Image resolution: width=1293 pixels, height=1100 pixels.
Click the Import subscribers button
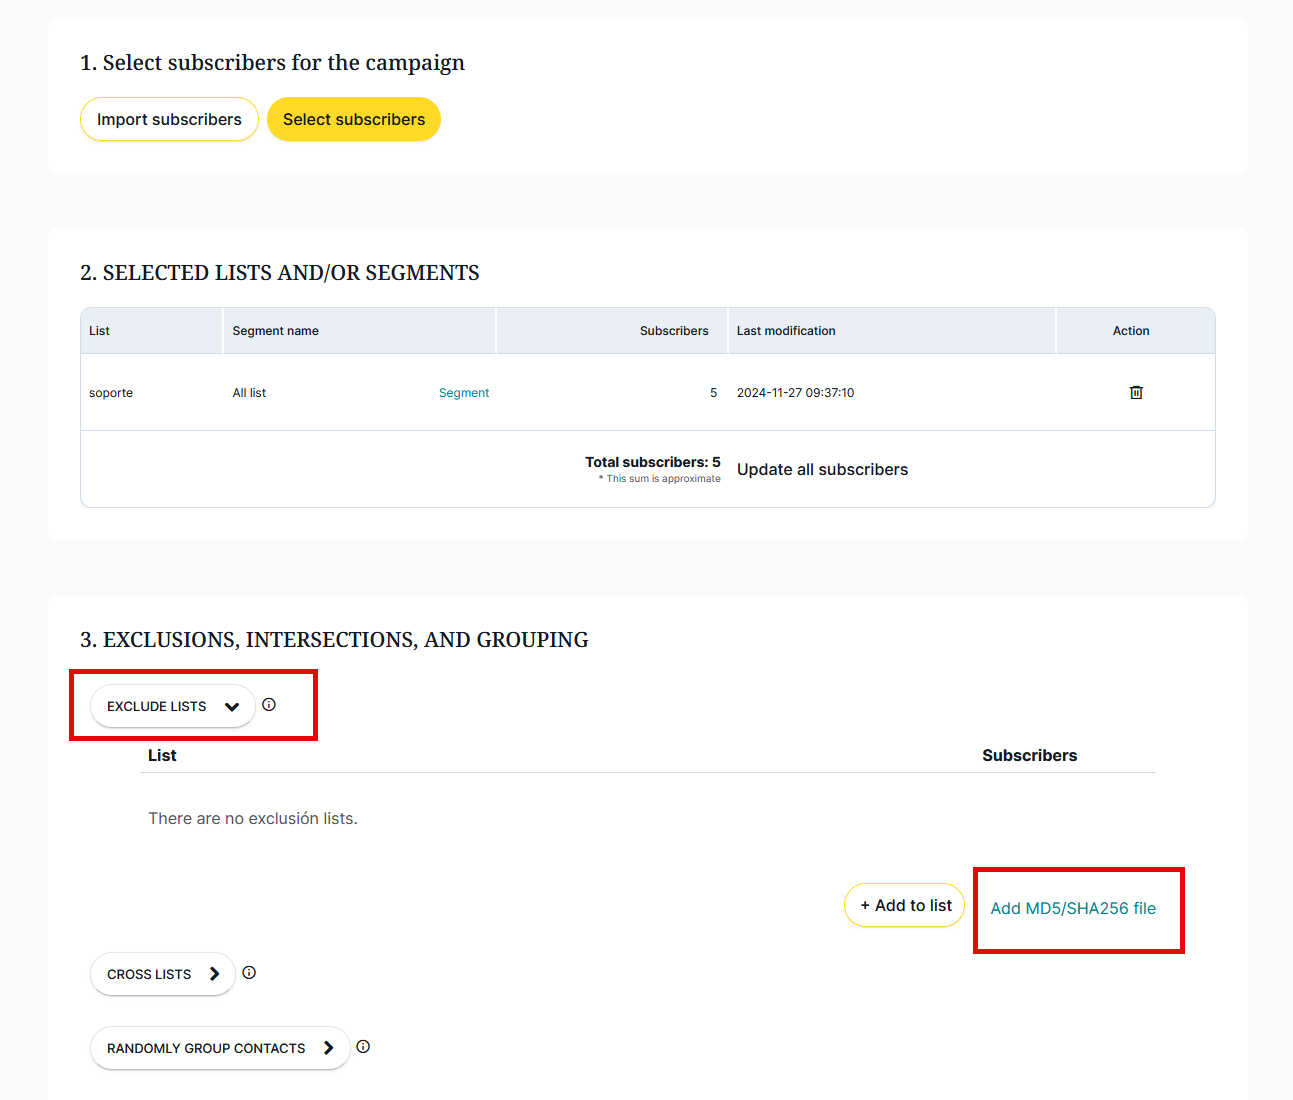click(169, 120)
